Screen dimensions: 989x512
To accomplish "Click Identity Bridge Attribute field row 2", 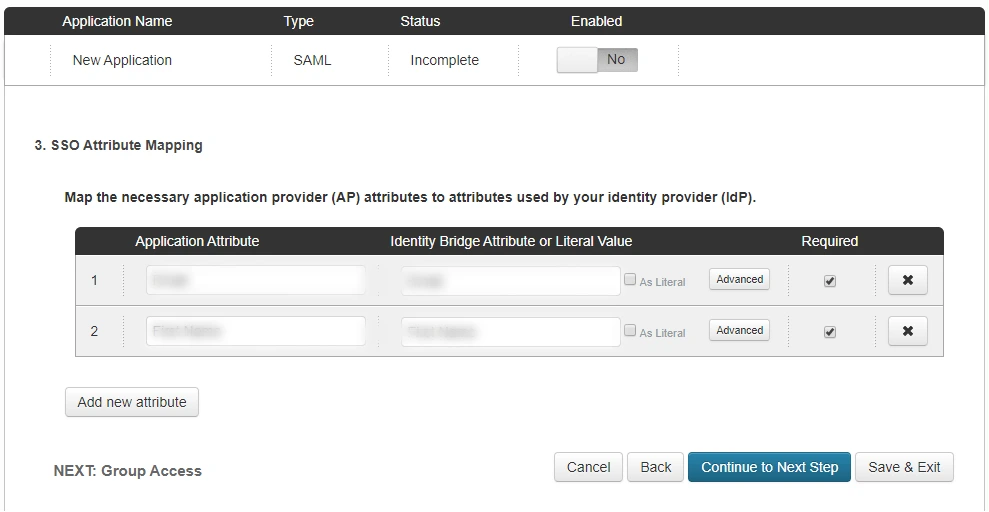I will pos(511,331).
